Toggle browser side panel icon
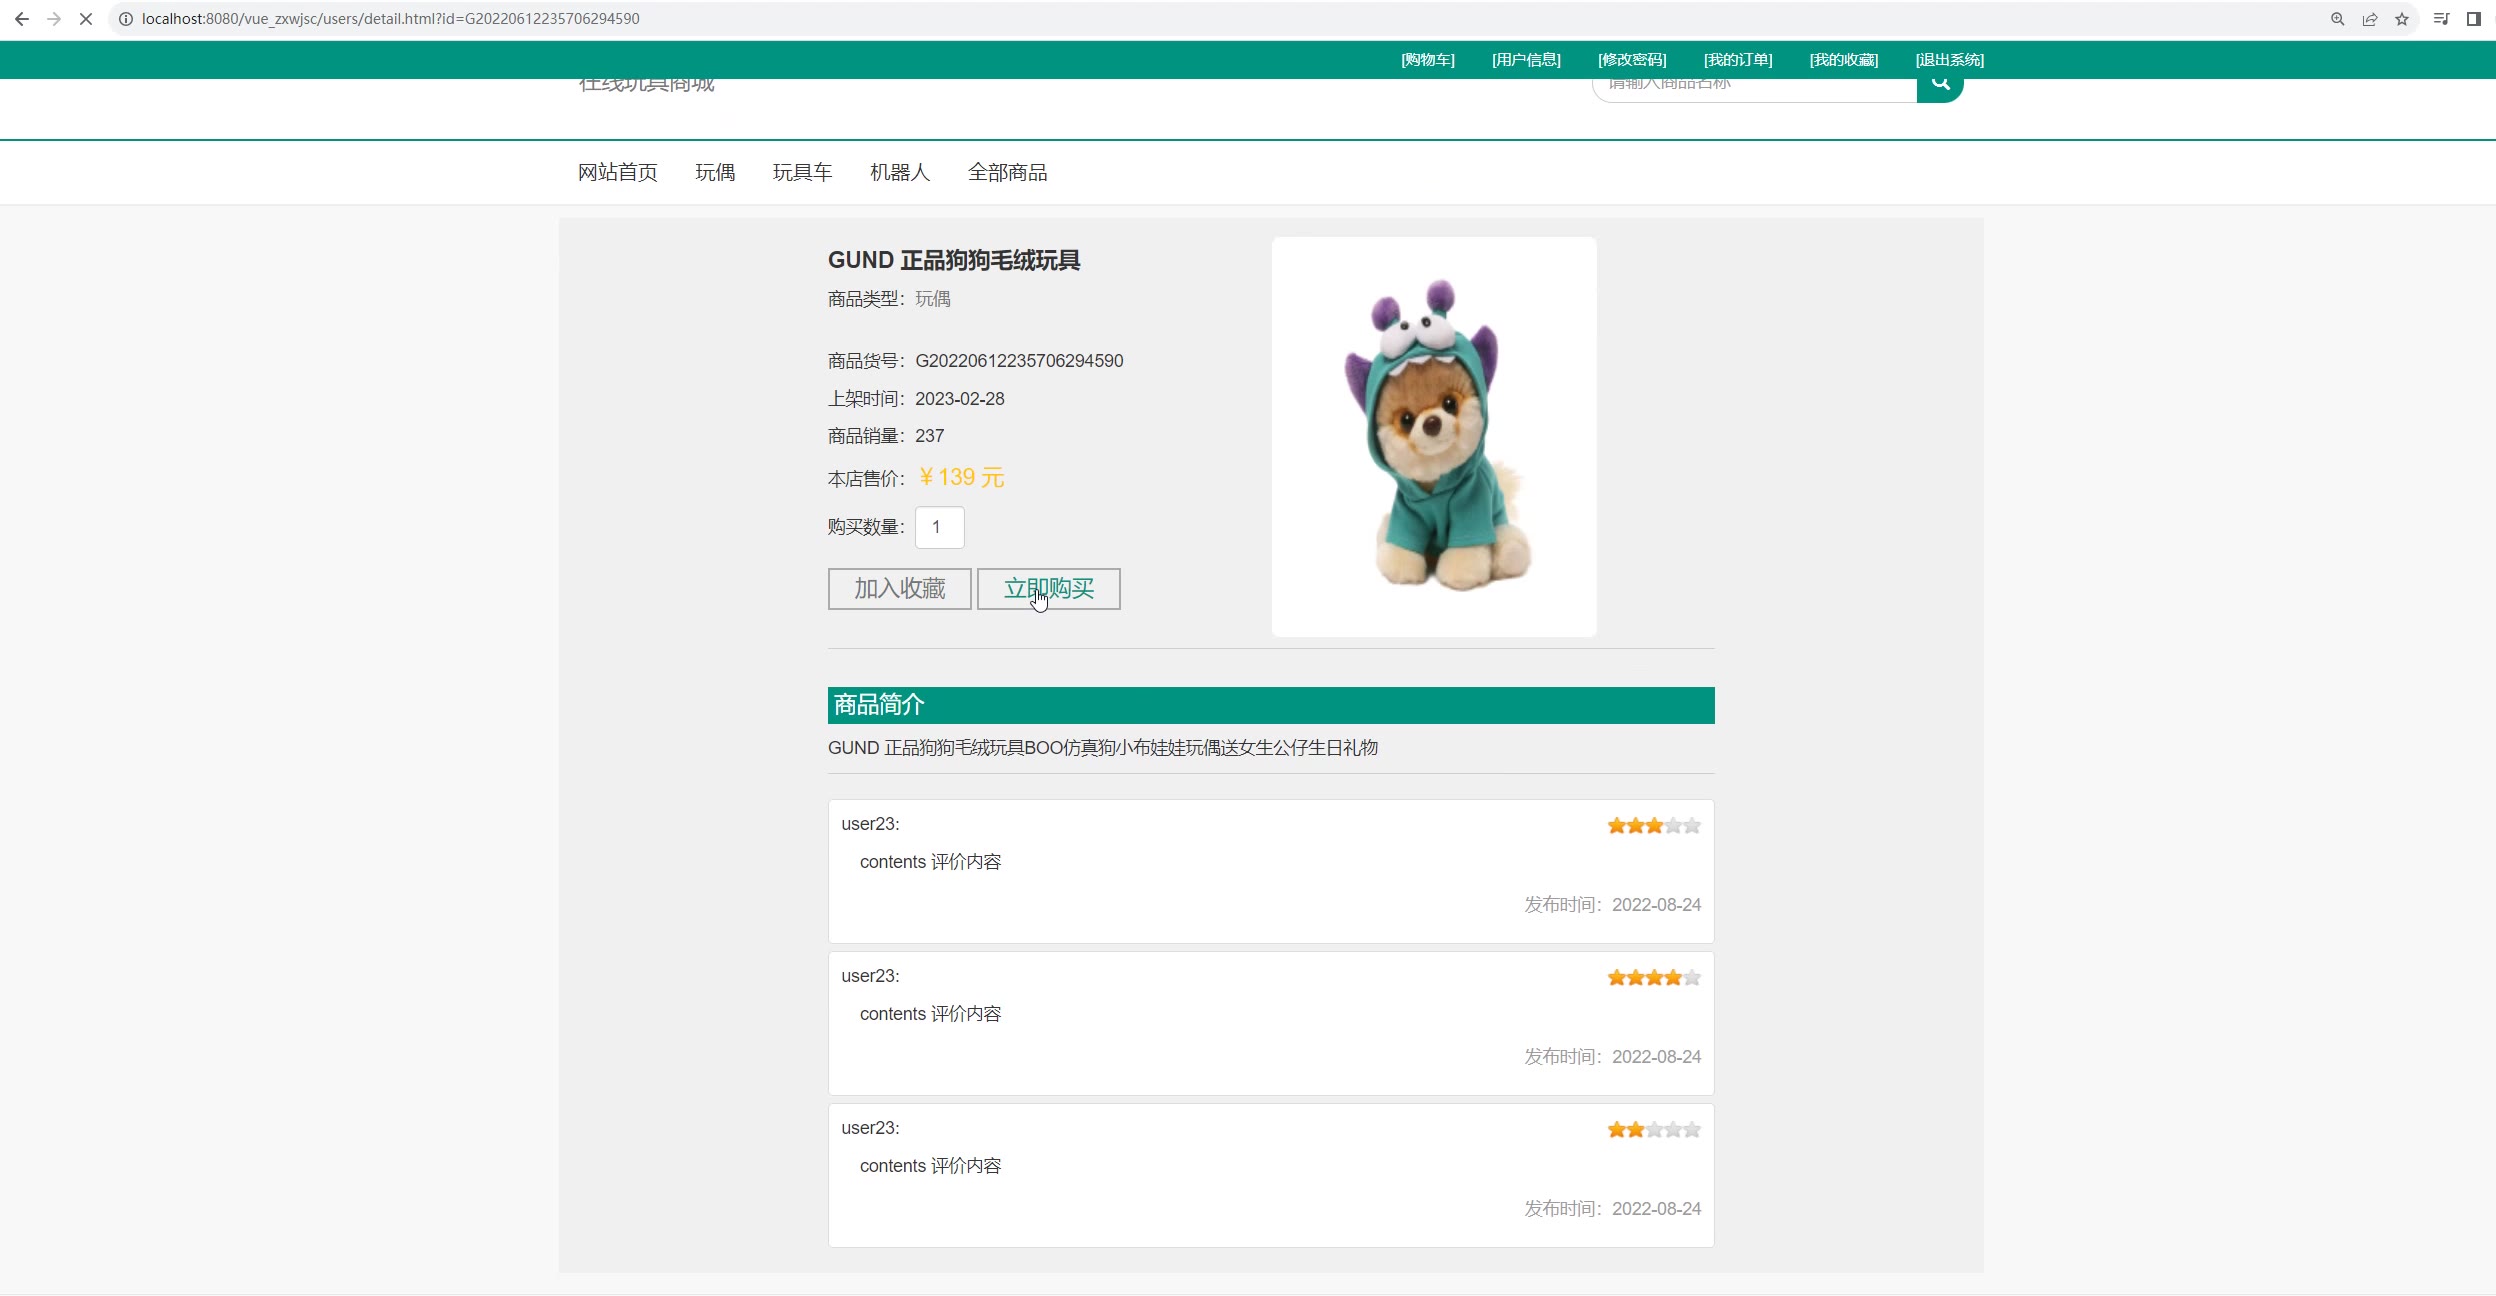 coord(2473,19)
